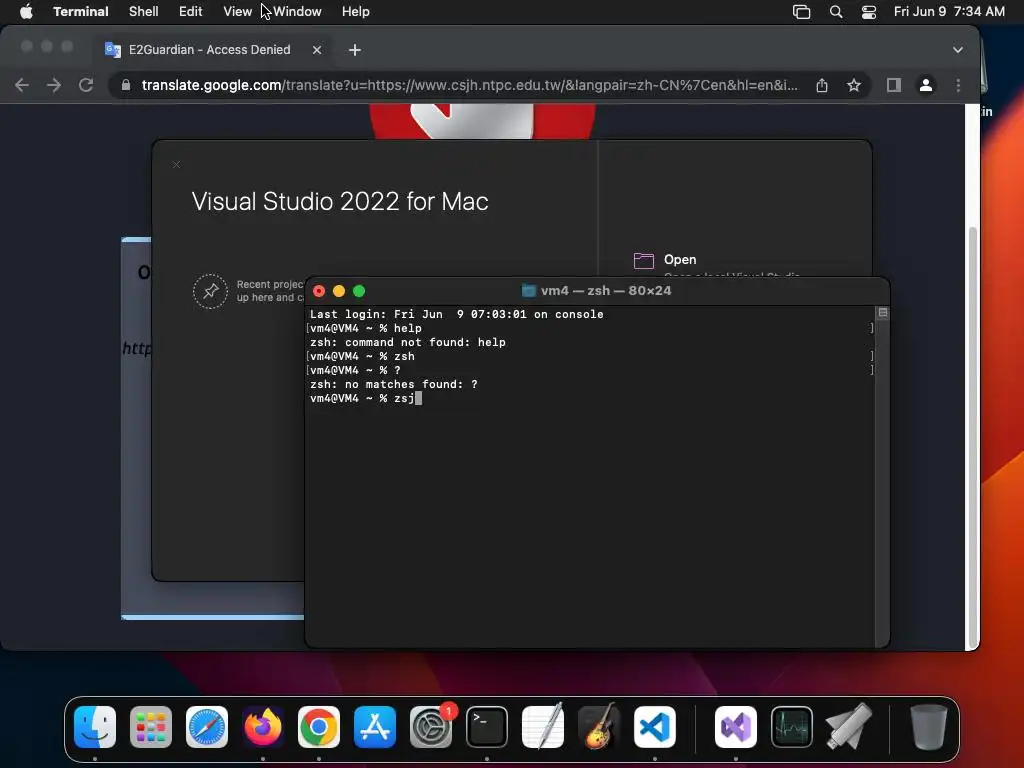Go forward in Chrome
The image size is (1024, 768).
(x=54, y=85)
